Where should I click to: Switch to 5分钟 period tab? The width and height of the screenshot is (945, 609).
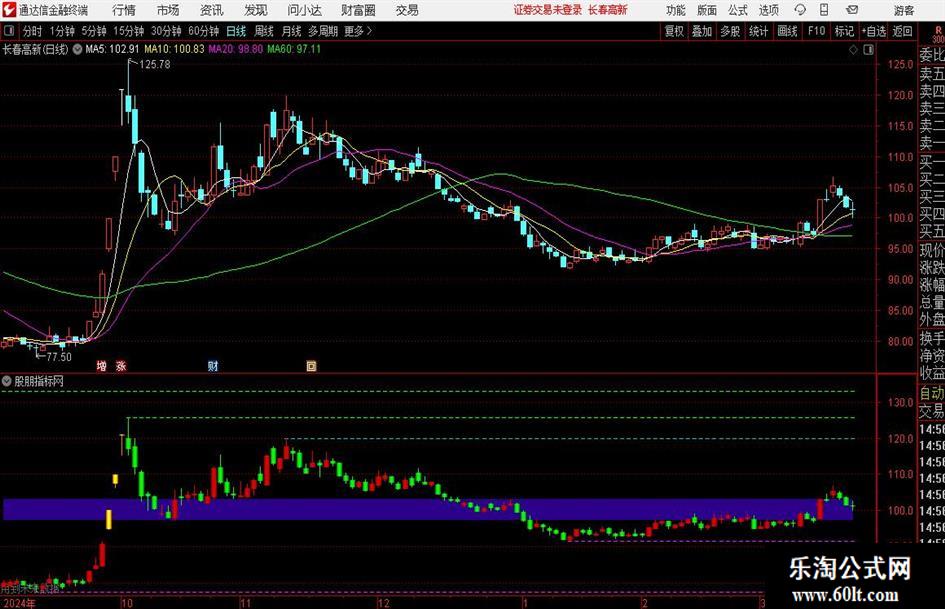pyautogui.click(x=94, y=31)
